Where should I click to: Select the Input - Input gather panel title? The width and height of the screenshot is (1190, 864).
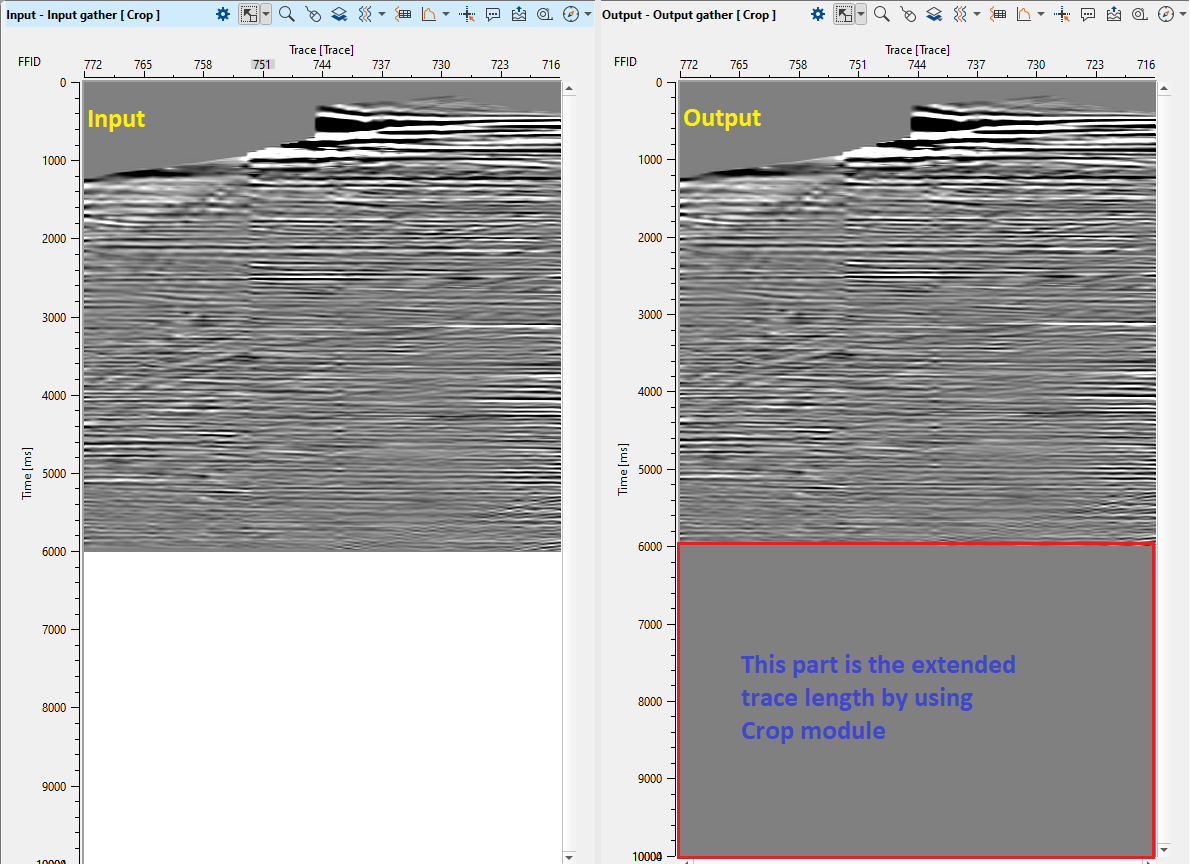pos(83,15)
